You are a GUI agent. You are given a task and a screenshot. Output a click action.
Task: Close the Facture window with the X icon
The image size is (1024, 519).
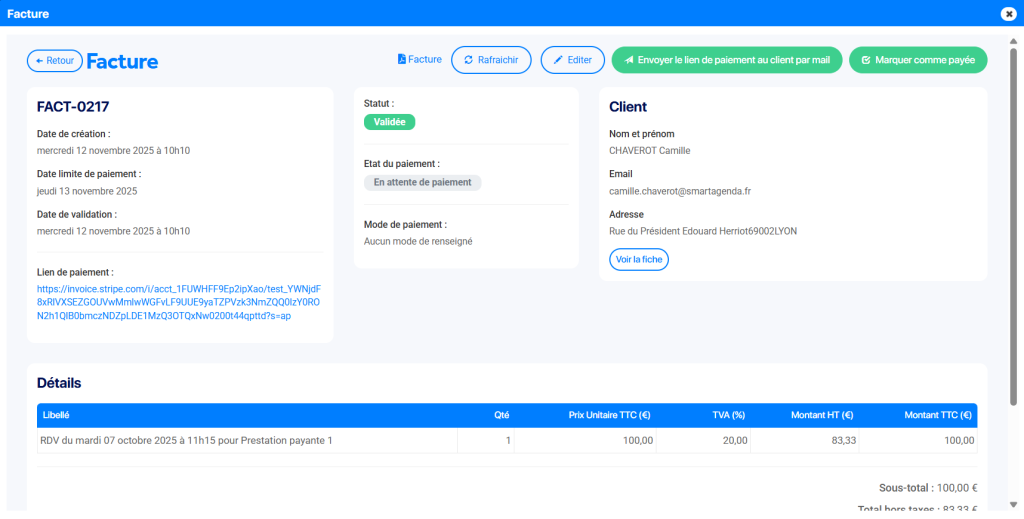[1008, 14]
